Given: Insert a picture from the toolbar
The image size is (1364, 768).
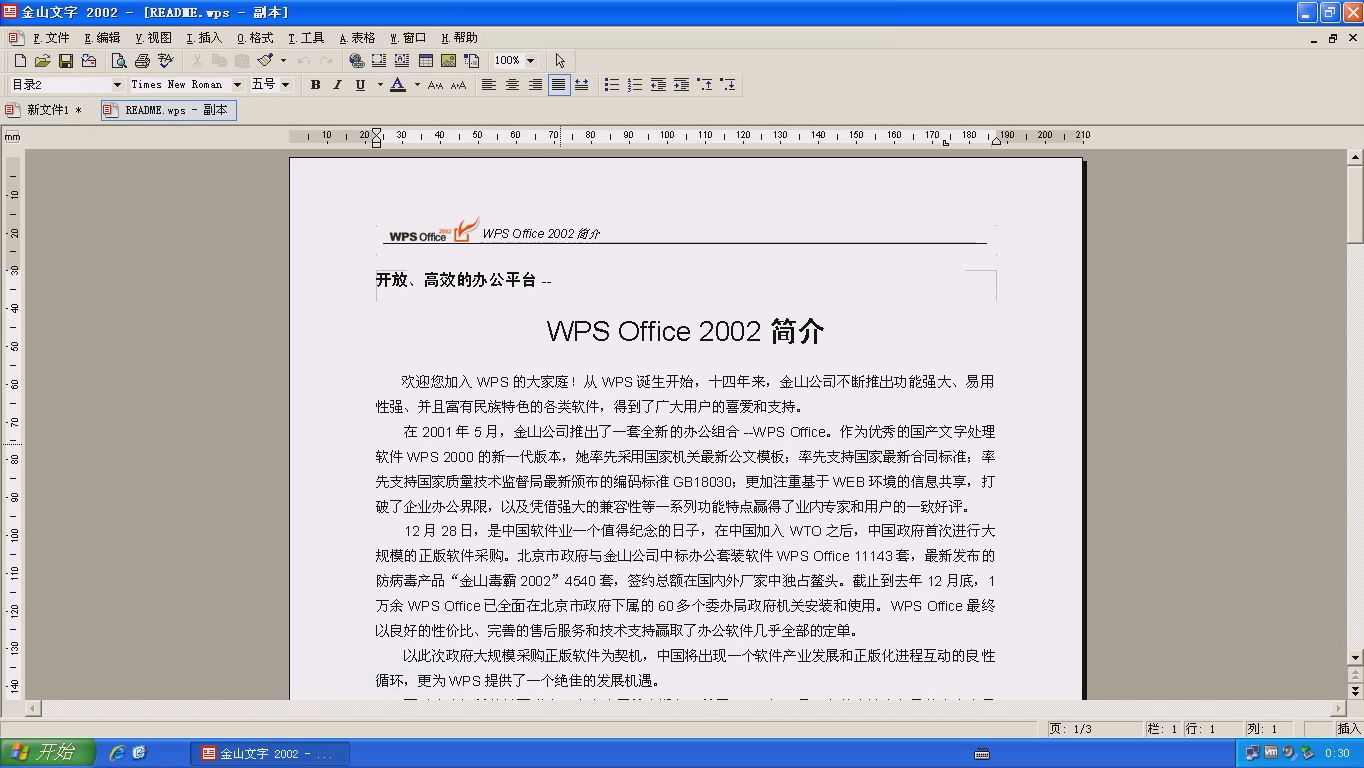Looking at the screenshot, I should tap(448, 61).
